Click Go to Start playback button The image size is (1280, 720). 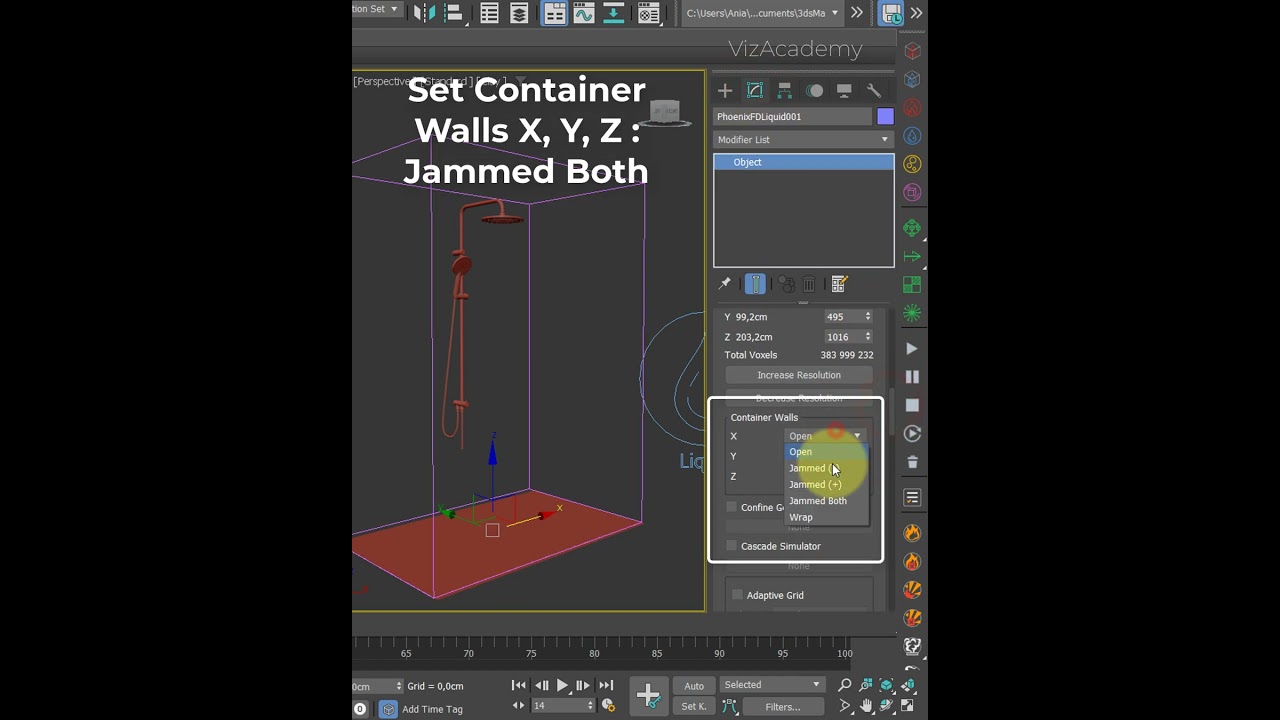[518, 685]
